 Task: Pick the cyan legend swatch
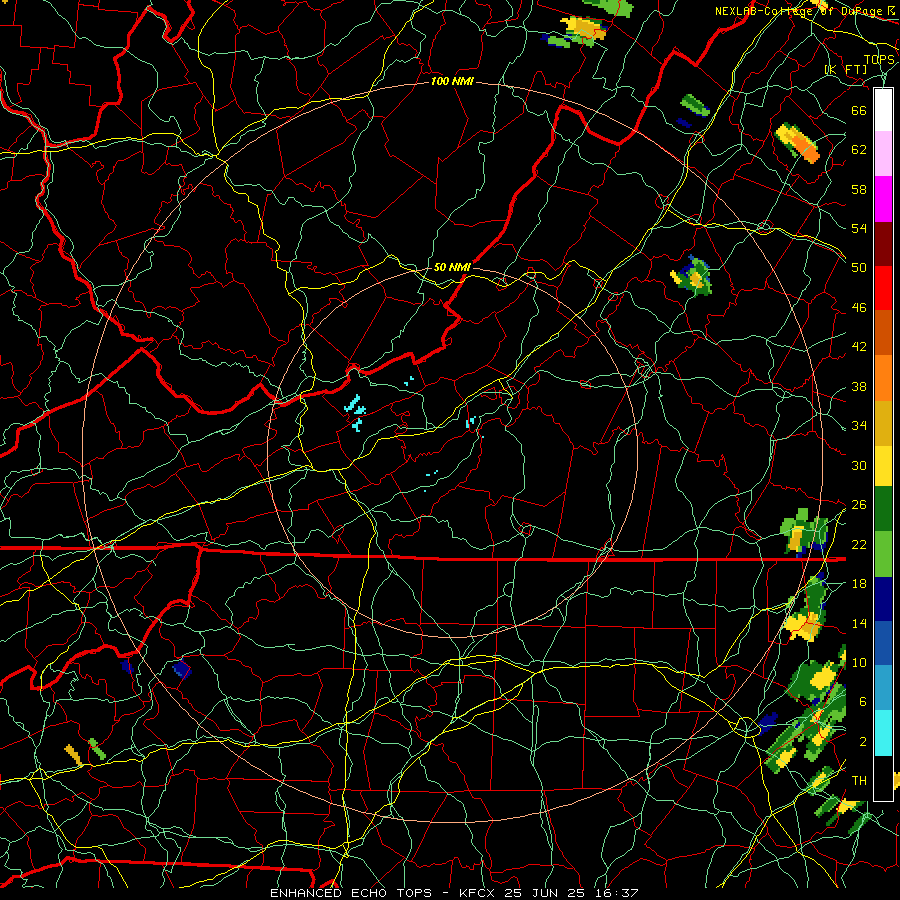(883, 733)
